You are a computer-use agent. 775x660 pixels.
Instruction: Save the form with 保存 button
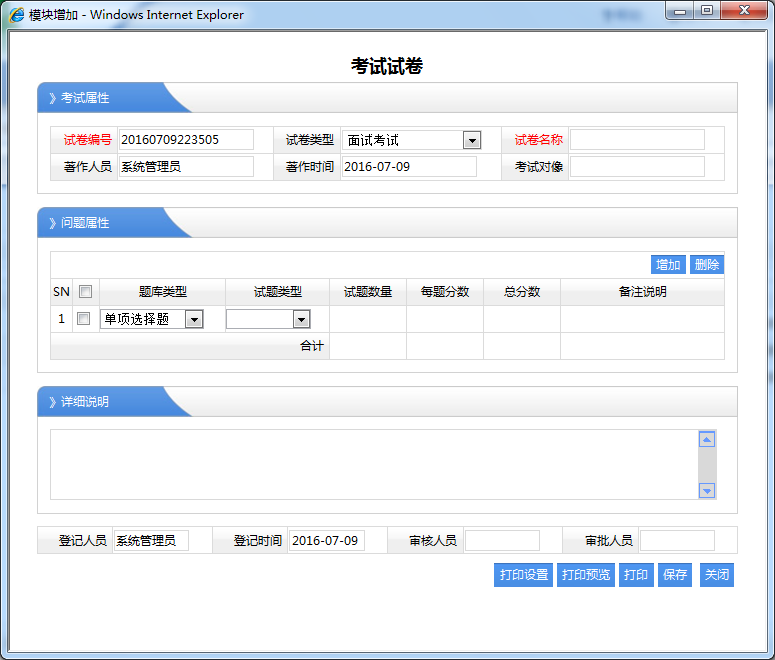(675, 575)
